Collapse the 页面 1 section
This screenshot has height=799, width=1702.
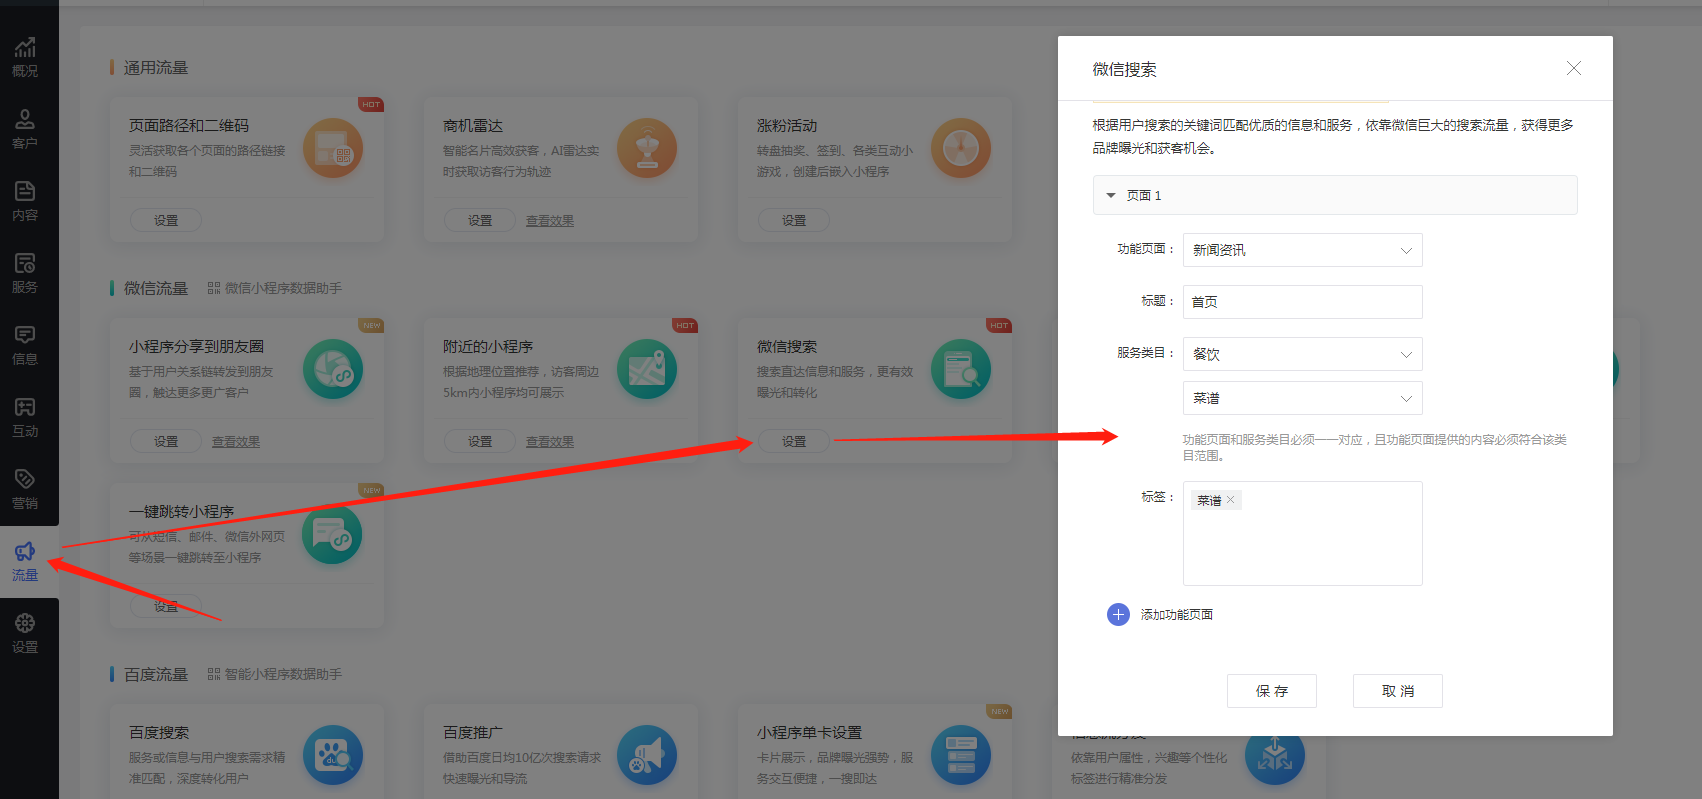click(x=1335, y=195)
